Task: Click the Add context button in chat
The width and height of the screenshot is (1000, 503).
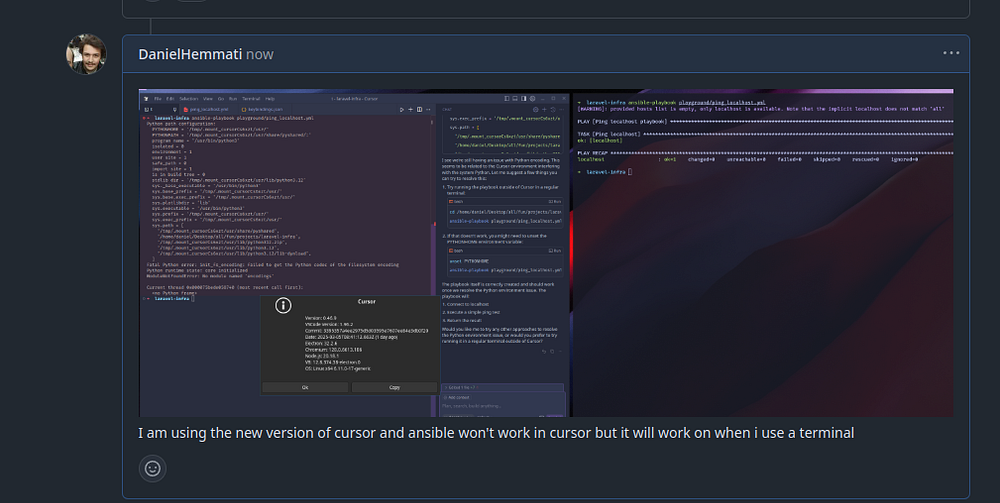Action: 459,396
